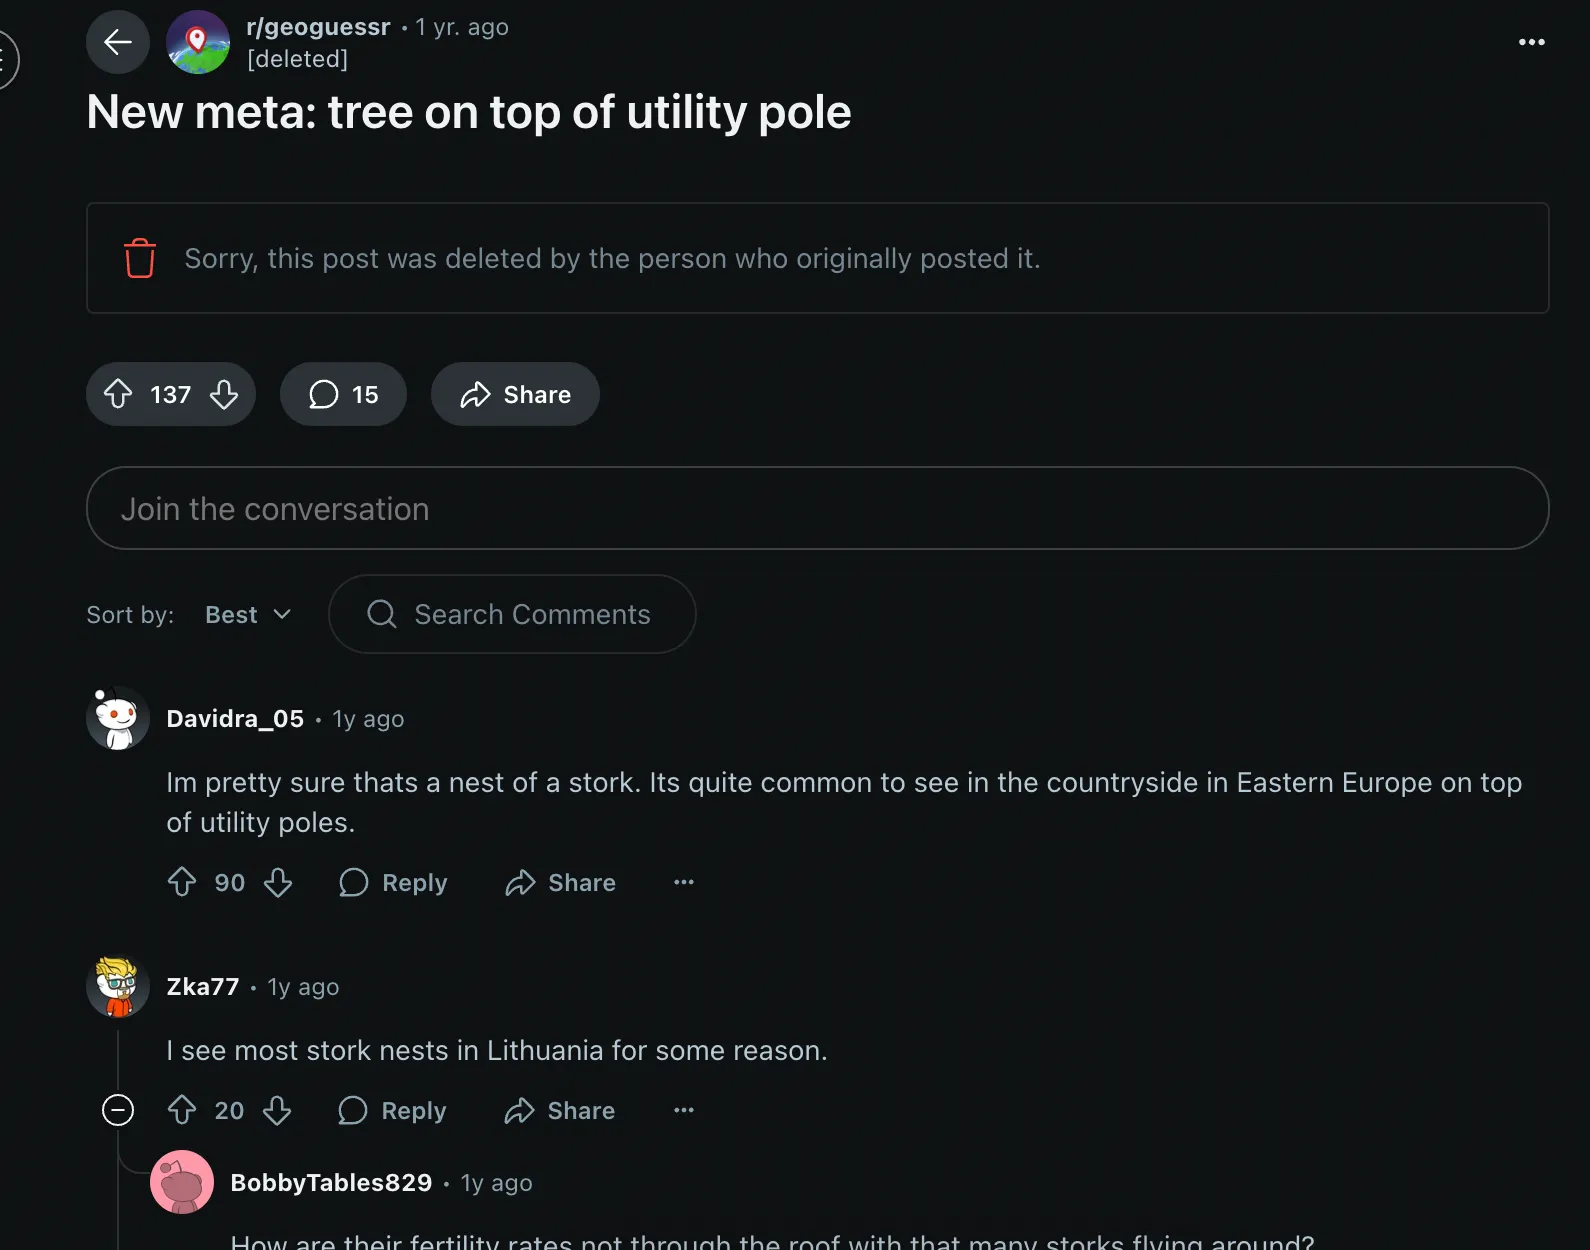
Task: Open the search comments magnifier
Action: [380, 614]
